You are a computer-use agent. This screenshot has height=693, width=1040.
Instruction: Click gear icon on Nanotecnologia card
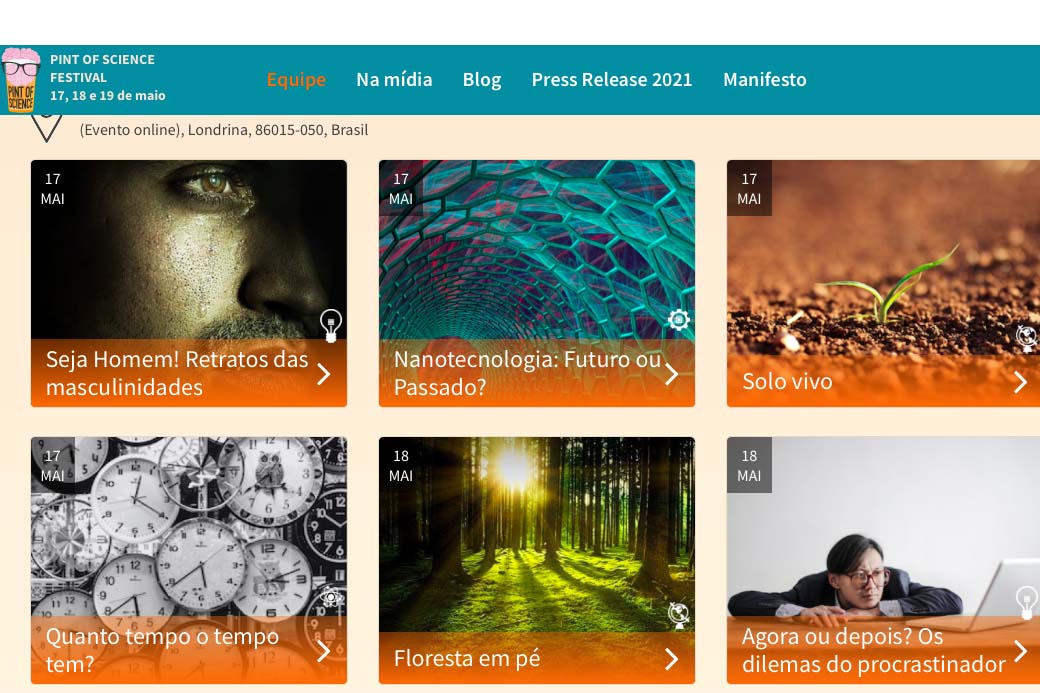[679, 320]
